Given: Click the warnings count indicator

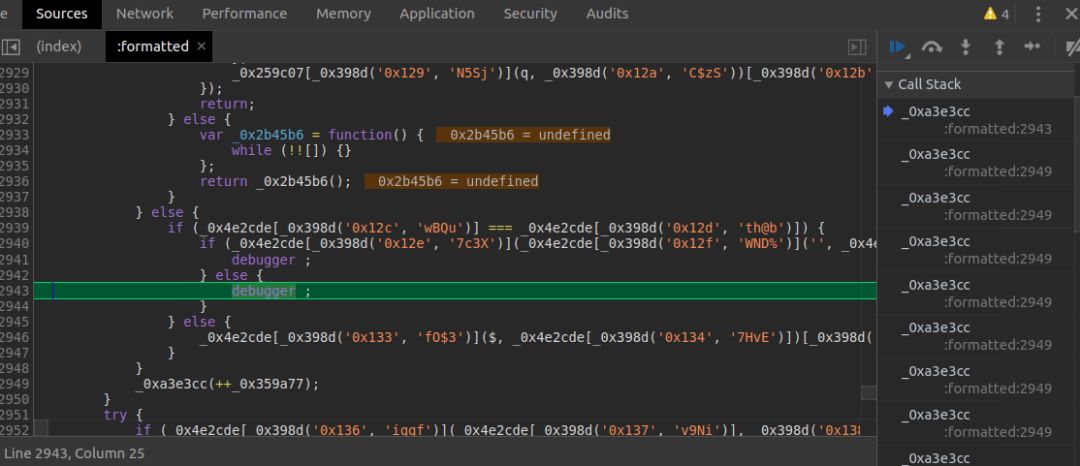Looking at the screenshot, I should pos(996,14).
